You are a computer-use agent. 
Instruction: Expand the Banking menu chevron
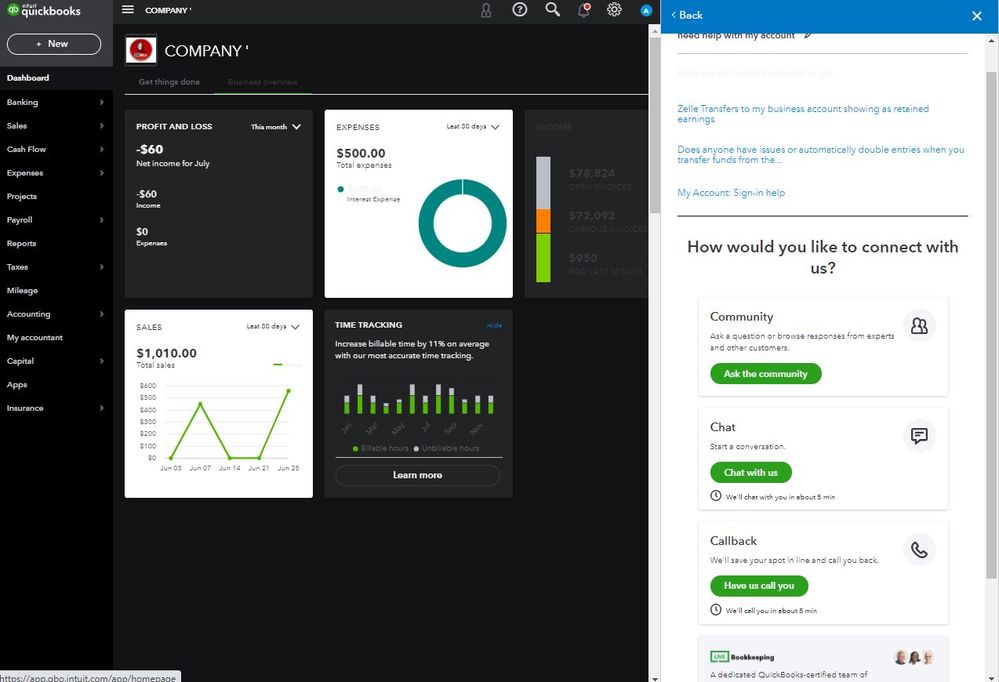click(x=101, y=102)
